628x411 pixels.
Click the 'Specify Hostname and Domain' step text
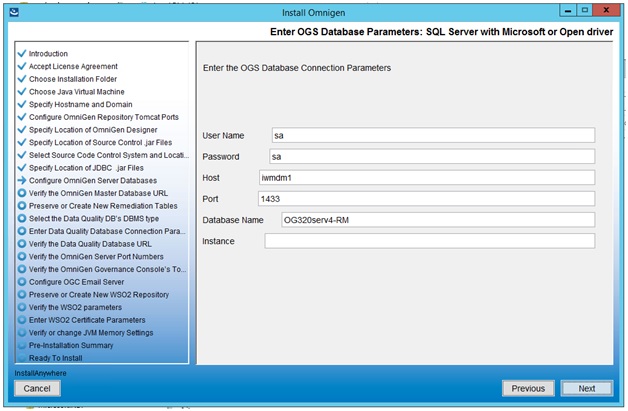coord(81,104)
